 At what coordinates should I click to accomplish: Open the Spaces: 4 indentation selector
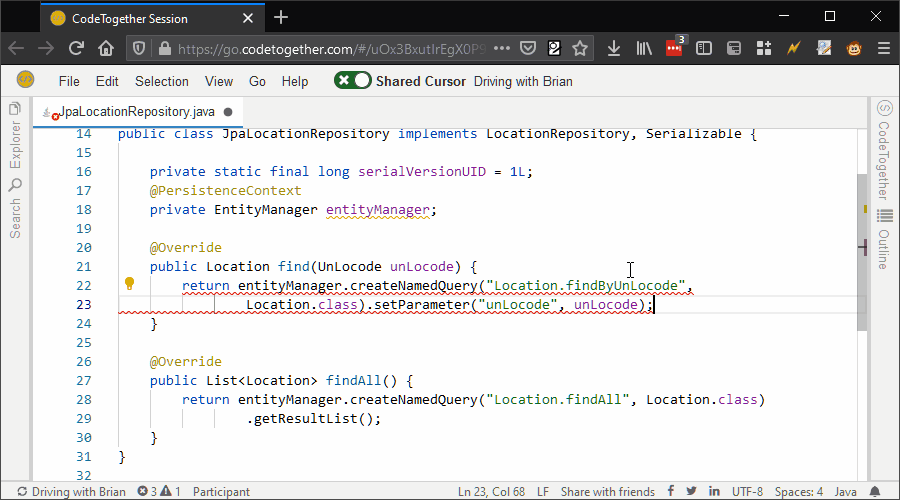pyautogui.click(x=799, y=491)
